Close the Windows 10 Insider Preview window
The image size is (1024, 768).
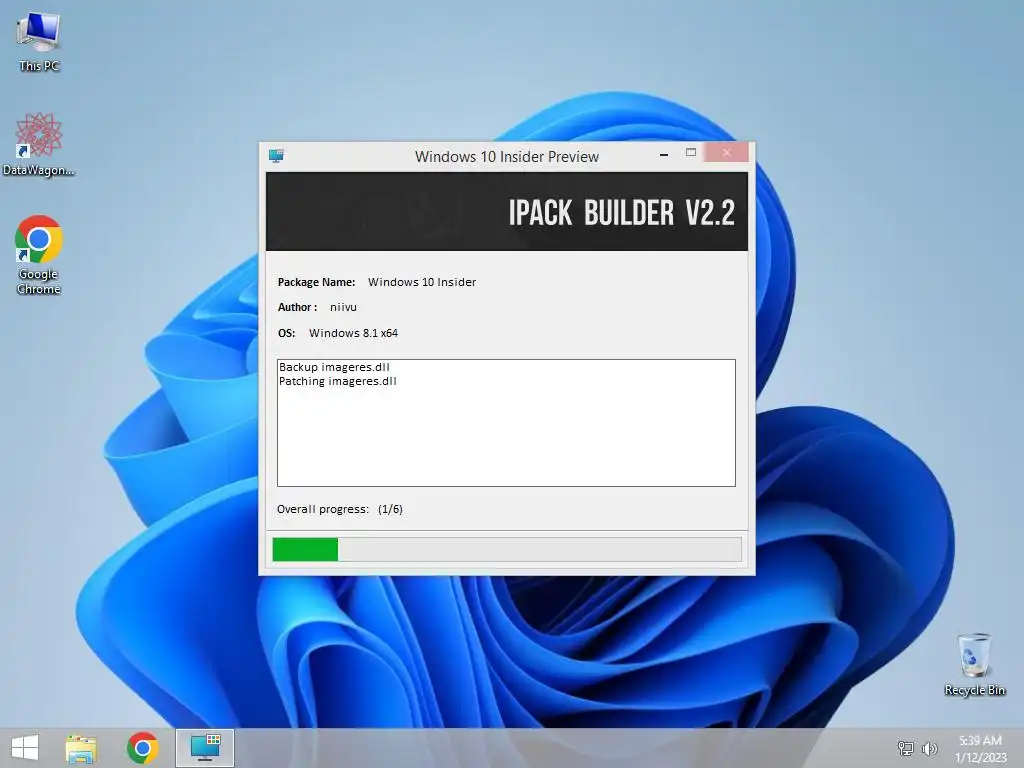[x=726, y=152]
